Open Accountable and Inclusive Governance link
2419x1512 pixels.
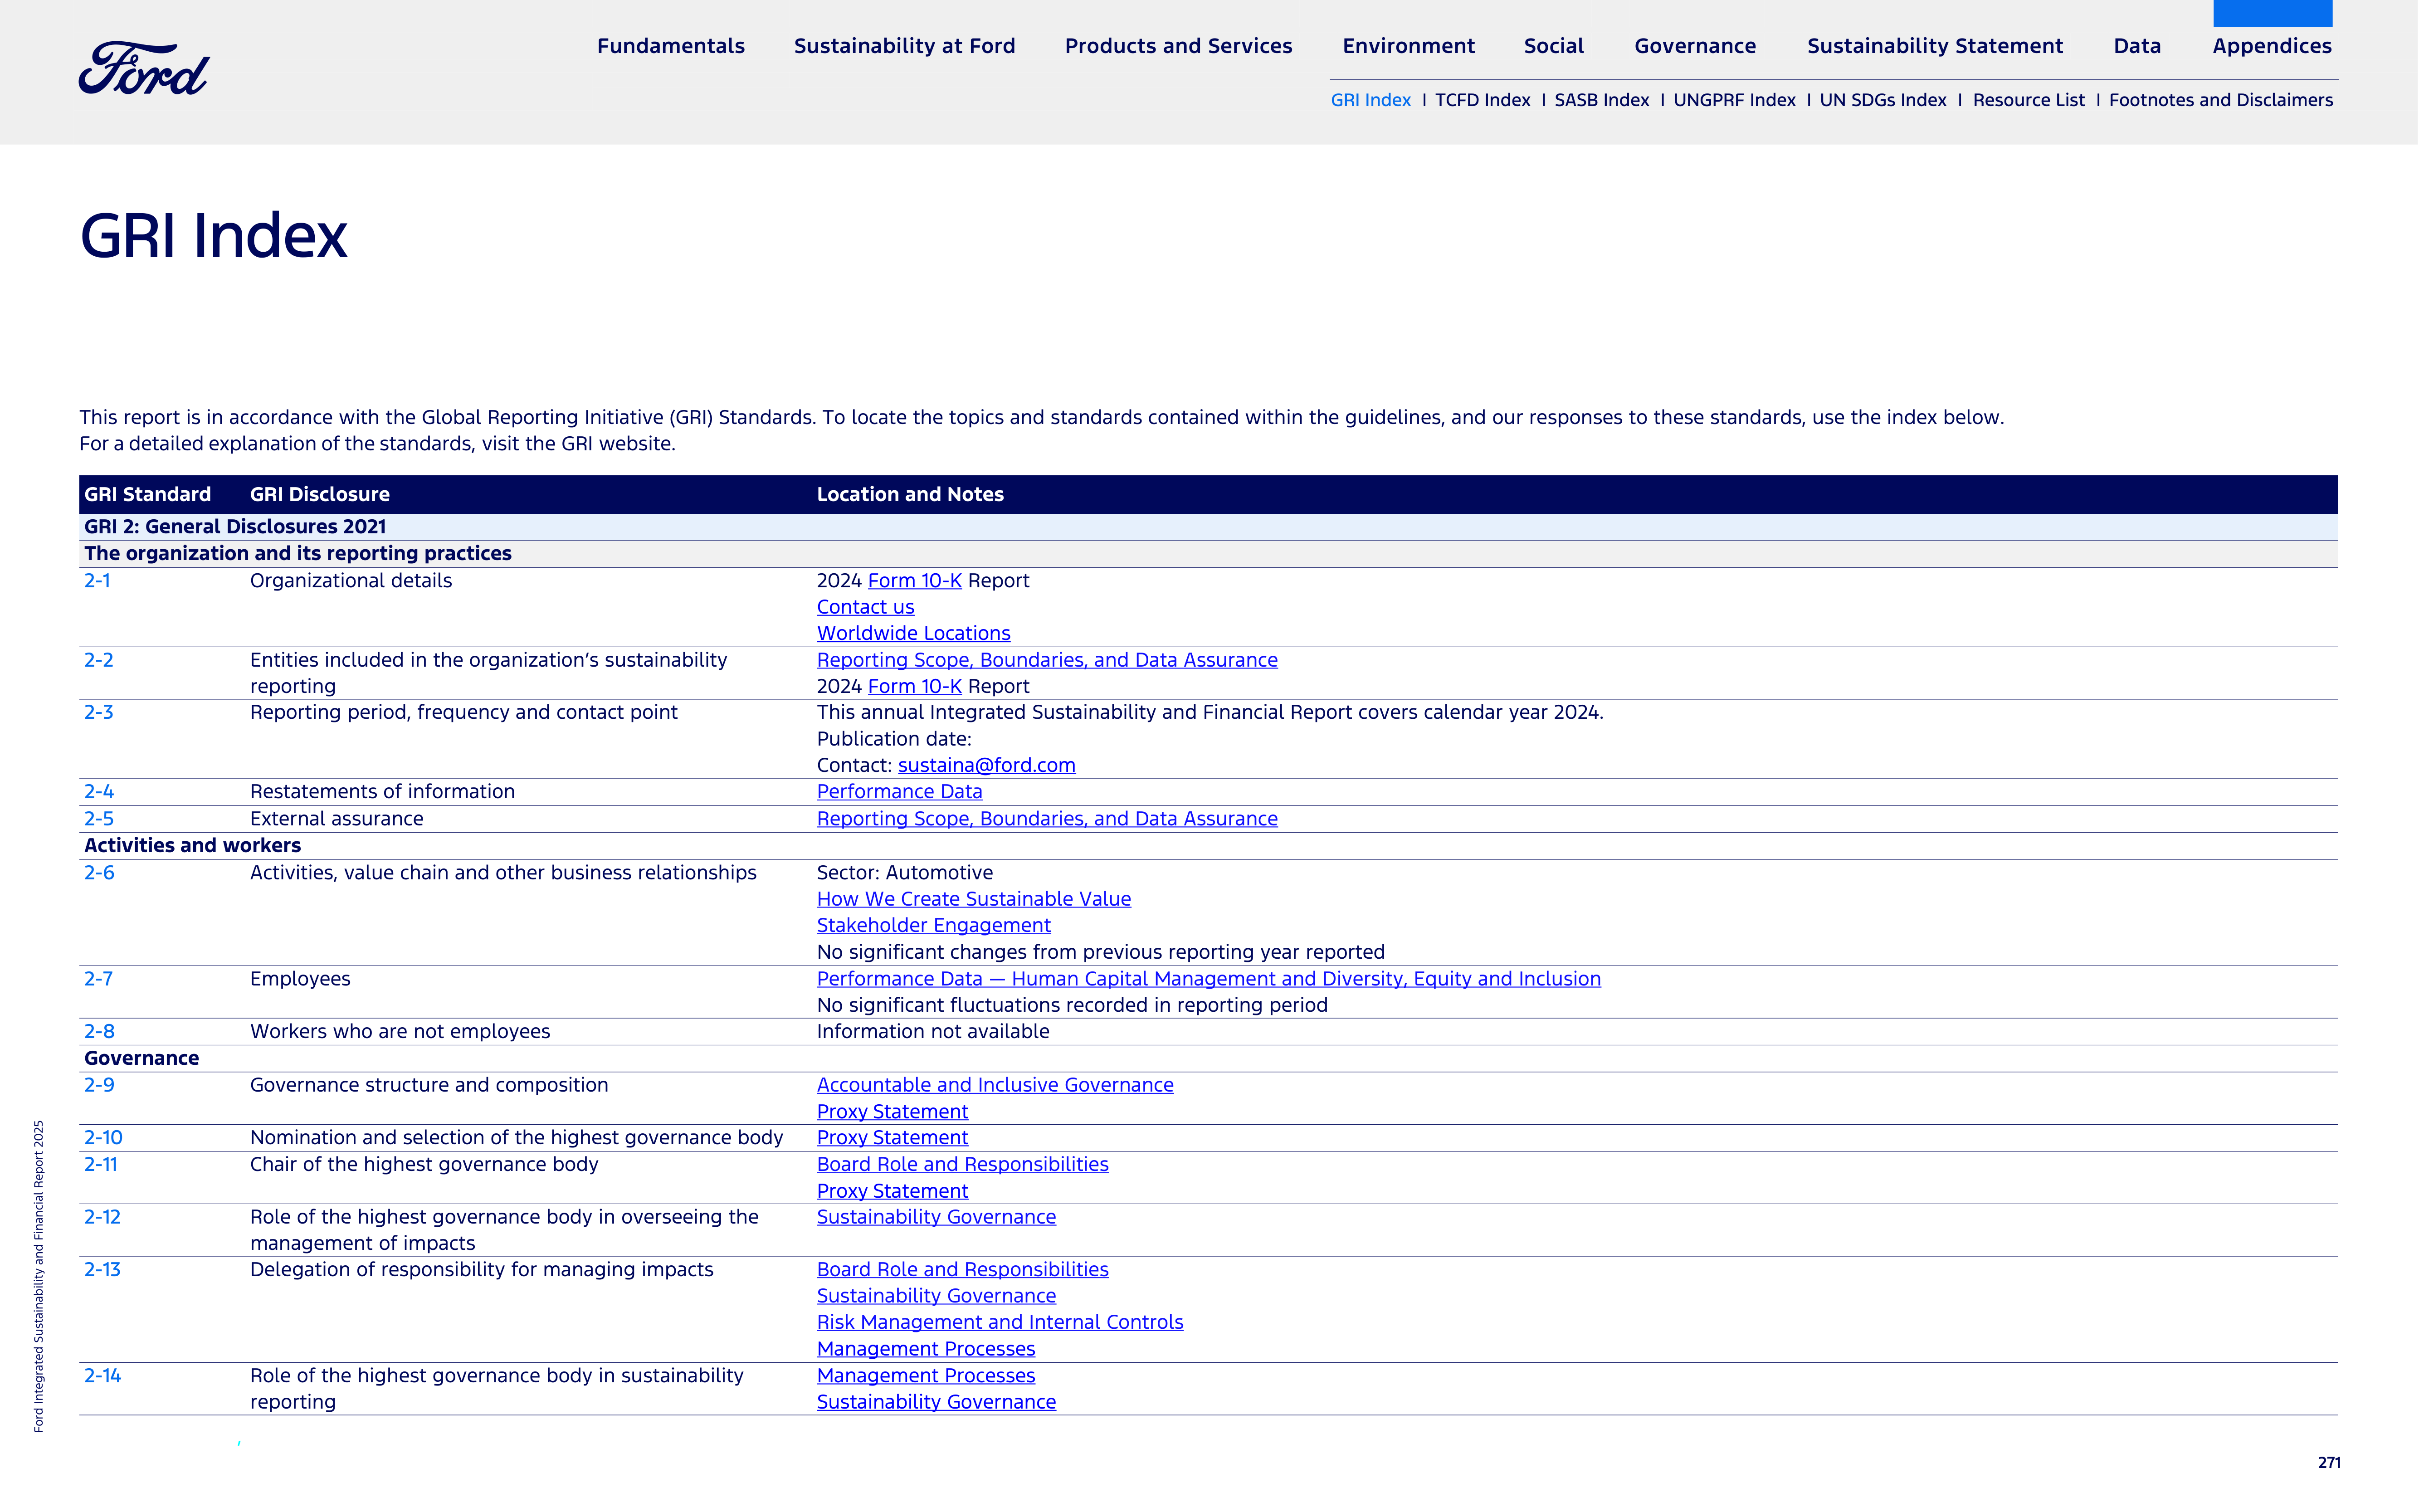pyautogui.click(x=995, y=1085)
